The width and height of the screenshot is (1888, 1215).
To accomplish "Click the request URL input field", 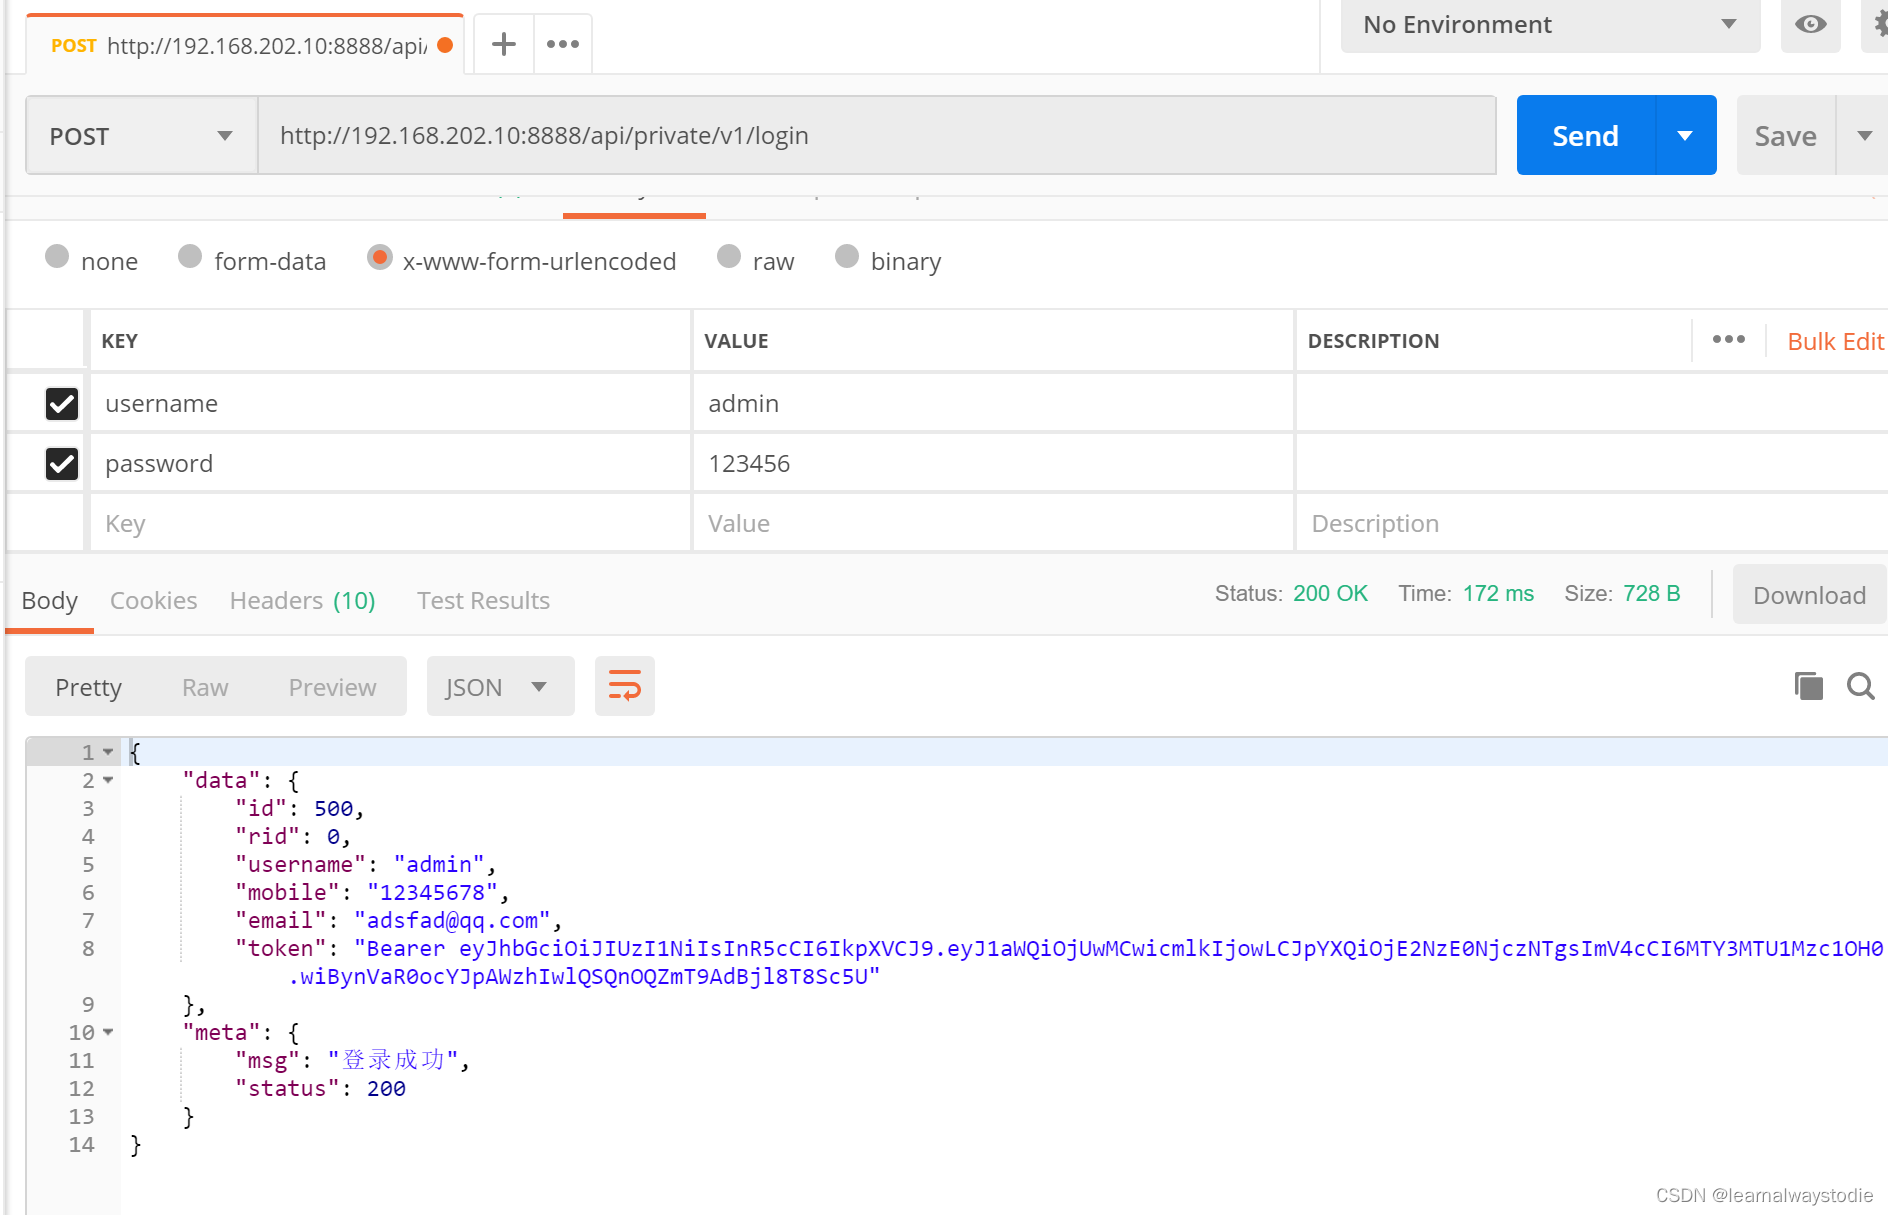I will (878, 135).
